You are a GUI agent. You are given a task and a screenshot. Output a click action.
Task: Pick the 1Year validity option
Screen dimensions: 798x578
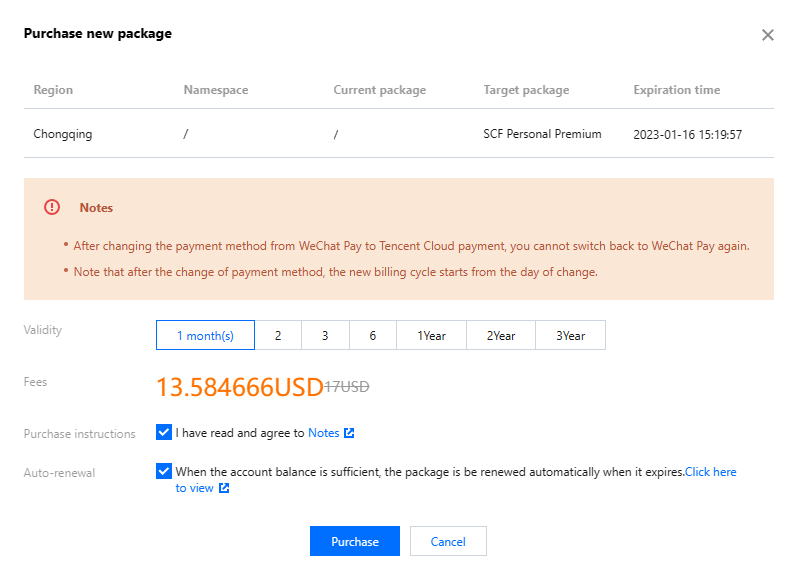(x=431, y=335)
